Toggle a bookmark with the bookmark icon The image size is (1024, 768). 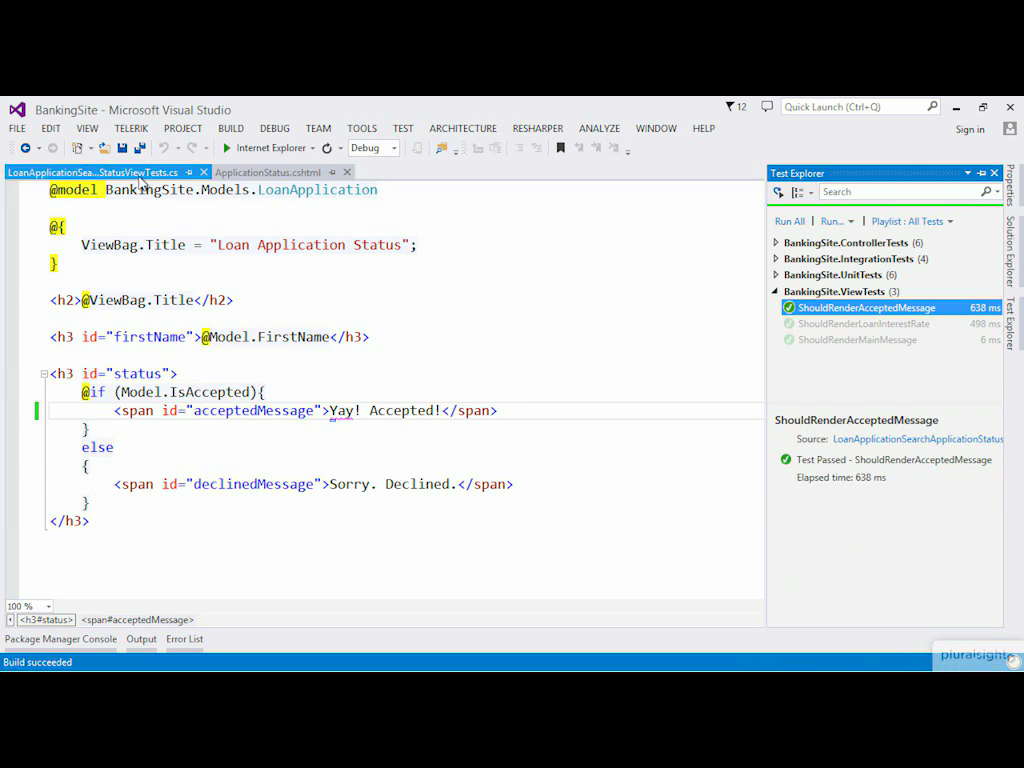pyautogui.click(x=560, y=148)
